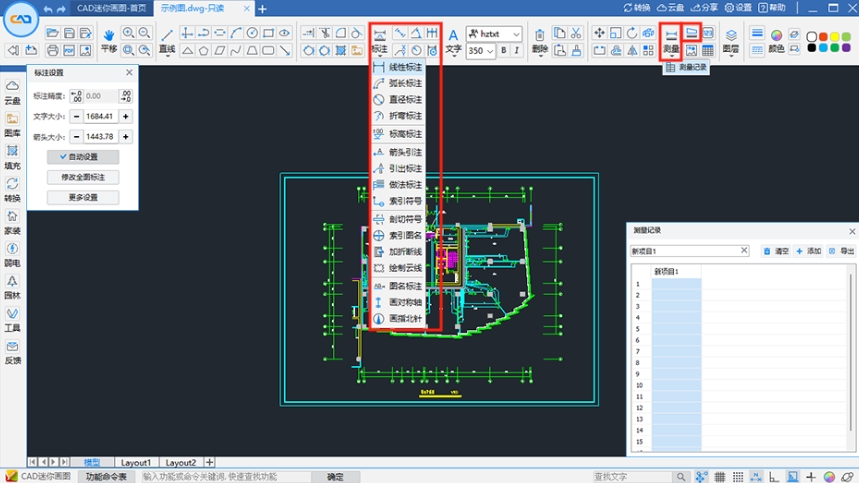Click the 更多设置 button
The height and width of the screenshot is (483, 859).
[83, 197]
